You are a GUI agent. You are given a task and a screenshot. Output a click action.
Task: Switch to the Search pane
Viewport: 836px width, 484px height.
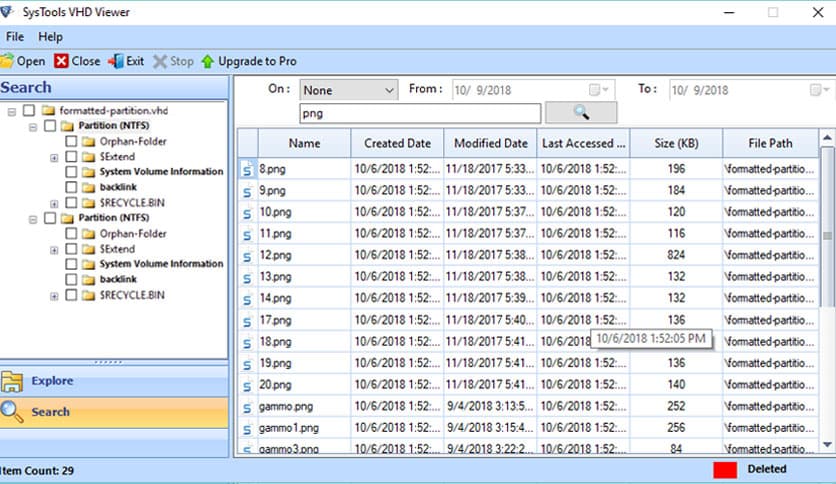point(114,412)
